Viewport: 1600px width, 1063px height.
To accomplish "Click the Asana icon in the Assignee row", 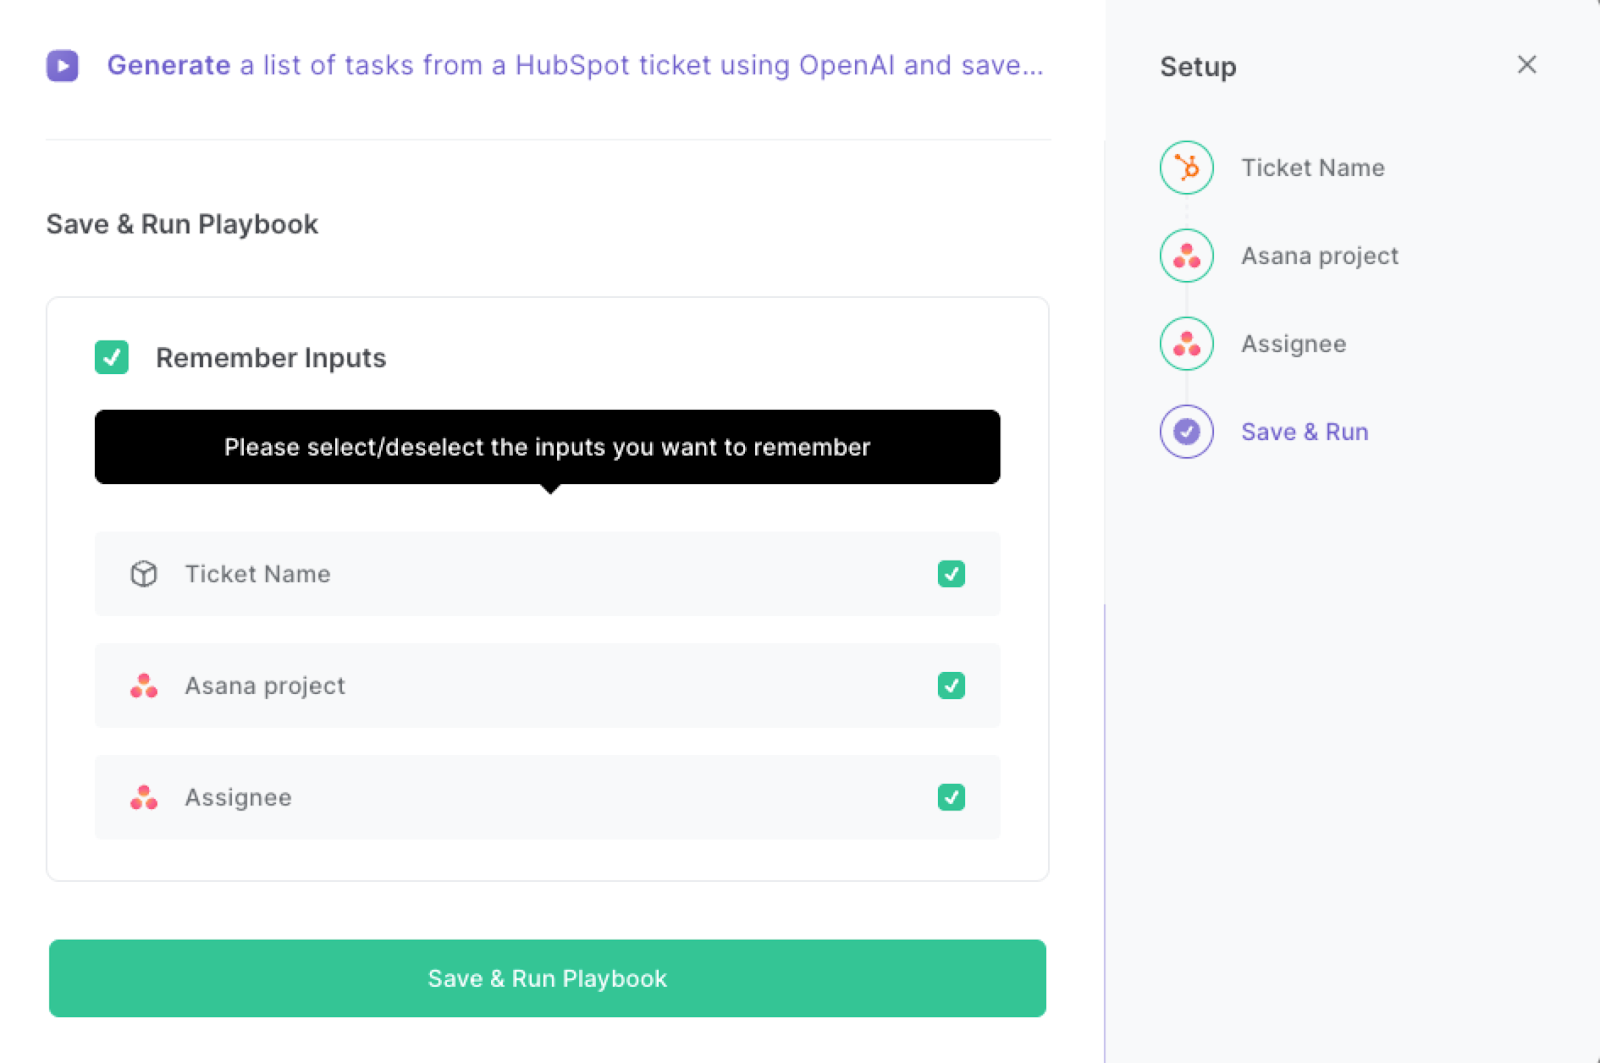I will 144,797.
